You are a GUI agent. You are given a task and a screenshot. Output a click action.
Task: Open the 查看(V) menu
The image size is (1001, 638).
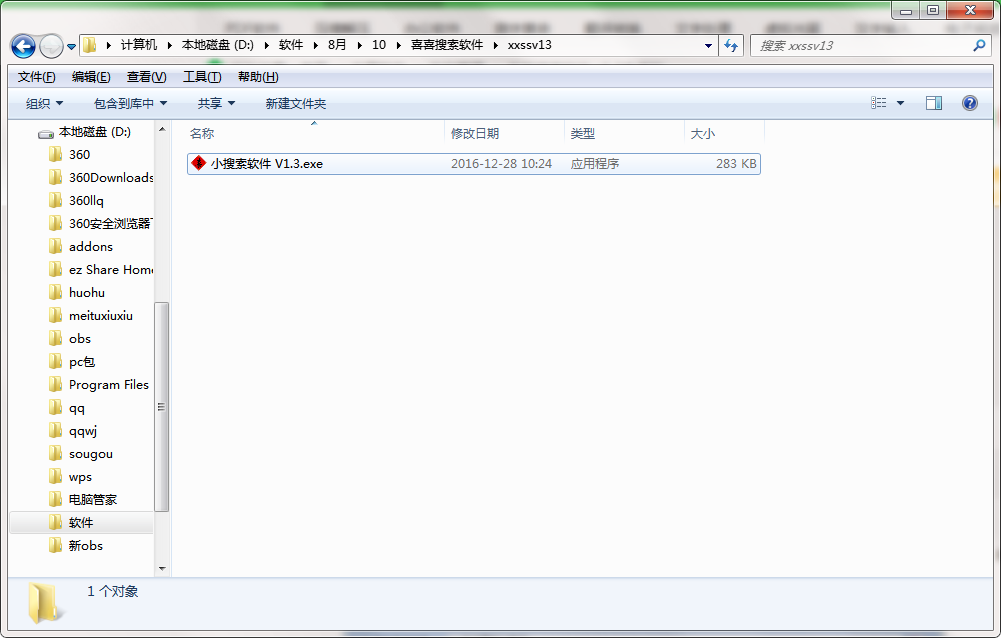tap(146, 77)
